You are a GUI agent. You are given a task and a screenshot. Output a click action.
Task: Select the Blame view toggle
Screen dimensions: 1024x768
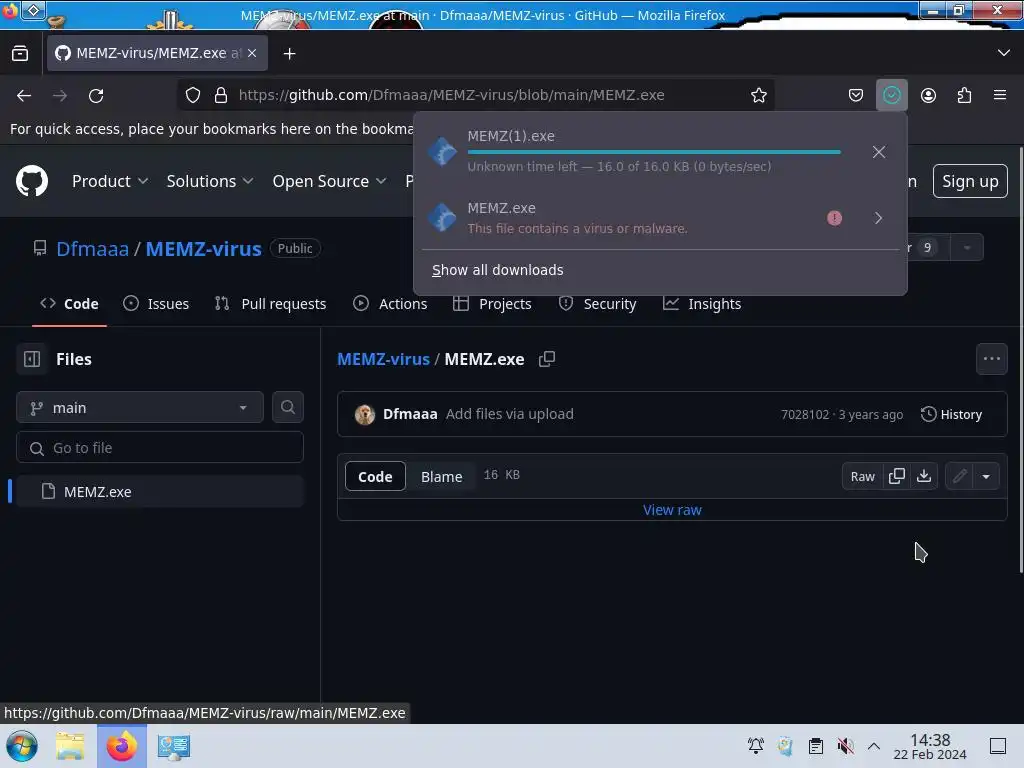click(x=441, y=477)
